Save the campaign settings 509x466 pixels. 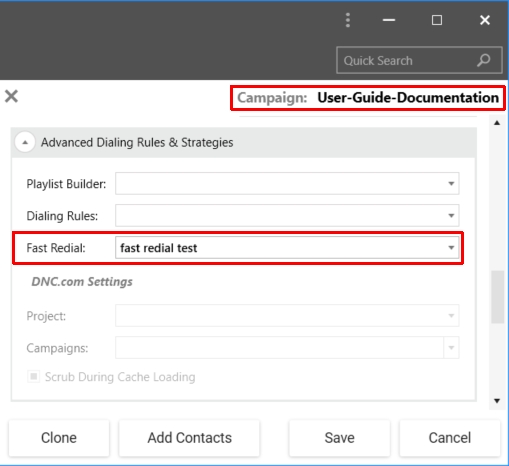pos(340,438)
